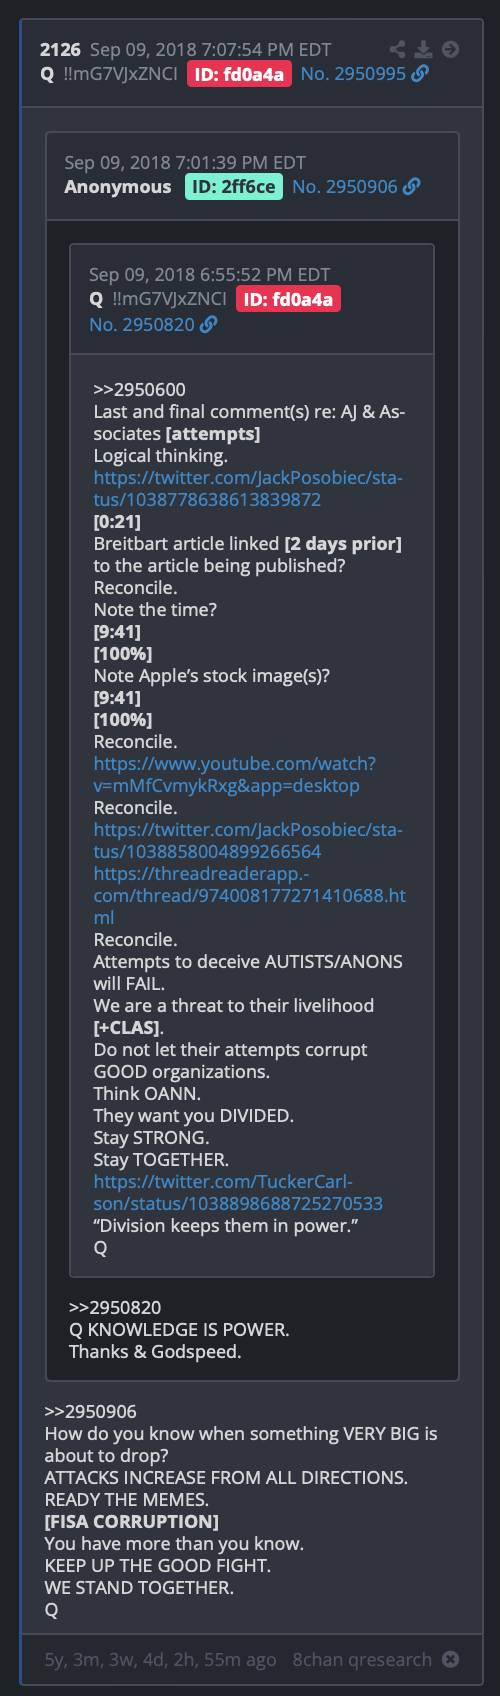Click the circled X icon after qresearch
The image size is (500, 1696).
coord(451,1659)
